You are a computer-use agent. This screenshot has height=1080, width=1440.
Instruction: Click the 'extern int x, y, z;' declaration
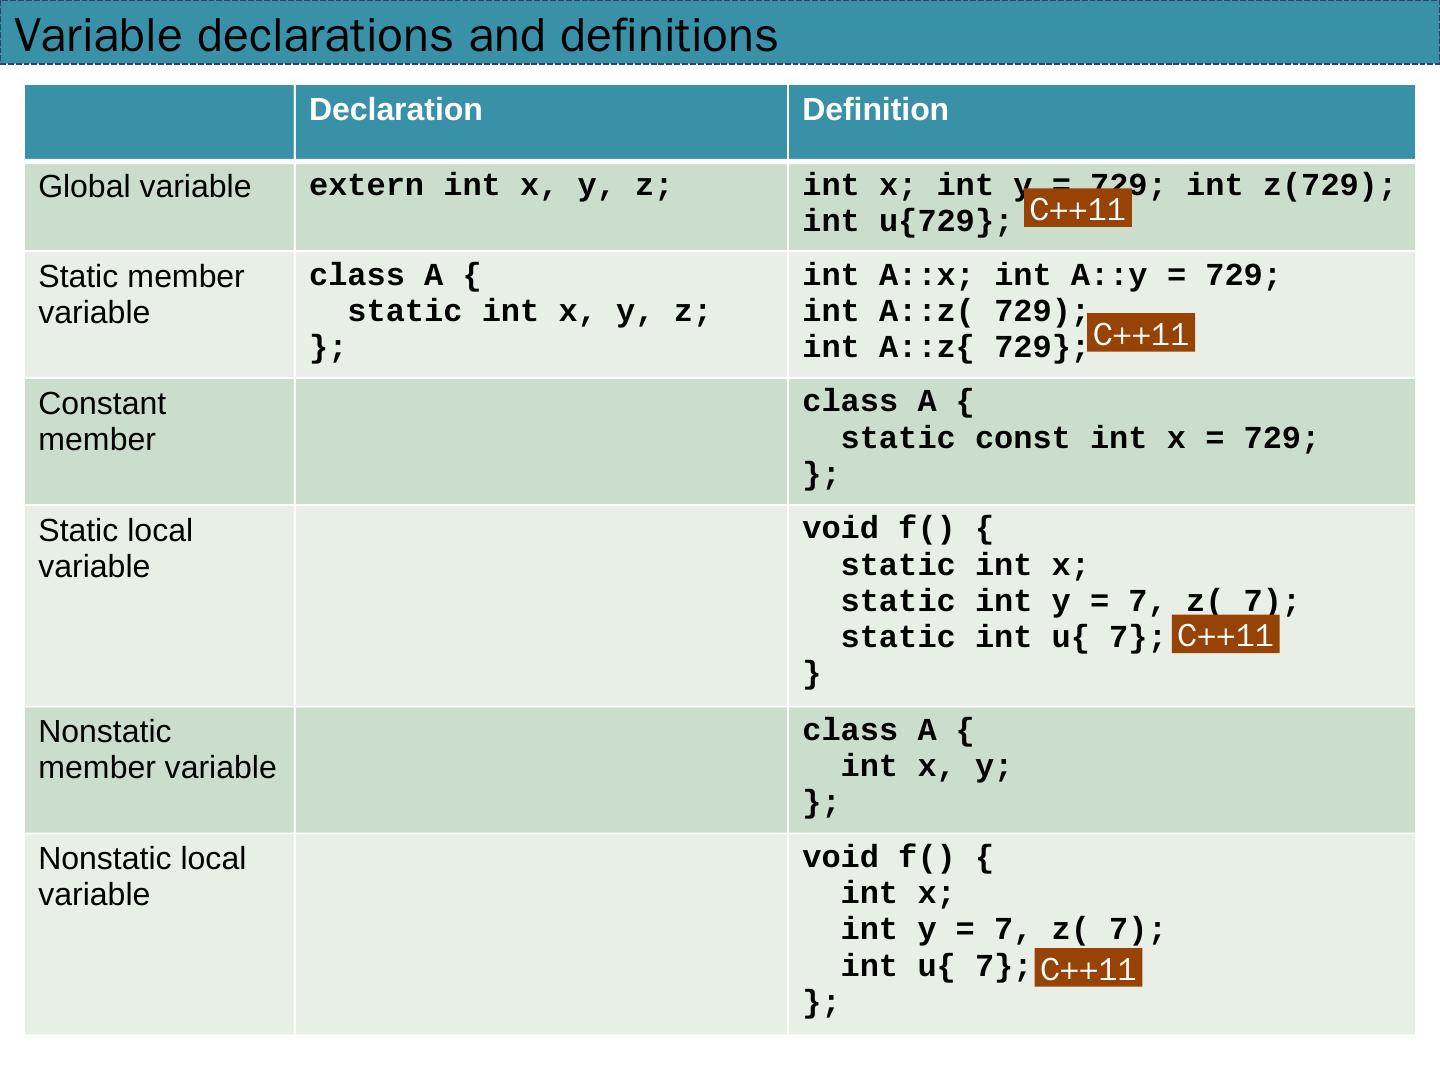490,186
